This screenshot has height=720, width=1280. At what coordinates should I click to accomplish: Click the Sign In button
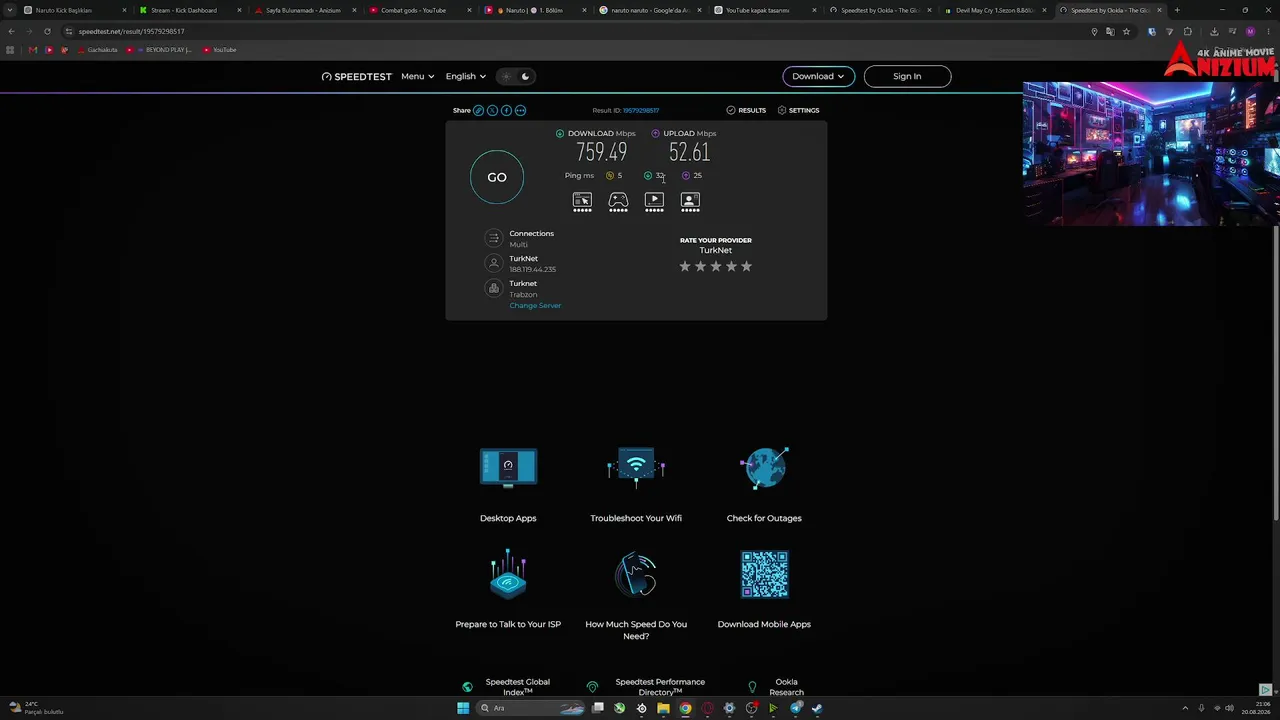pyautogui.click(x=907, y=76)
